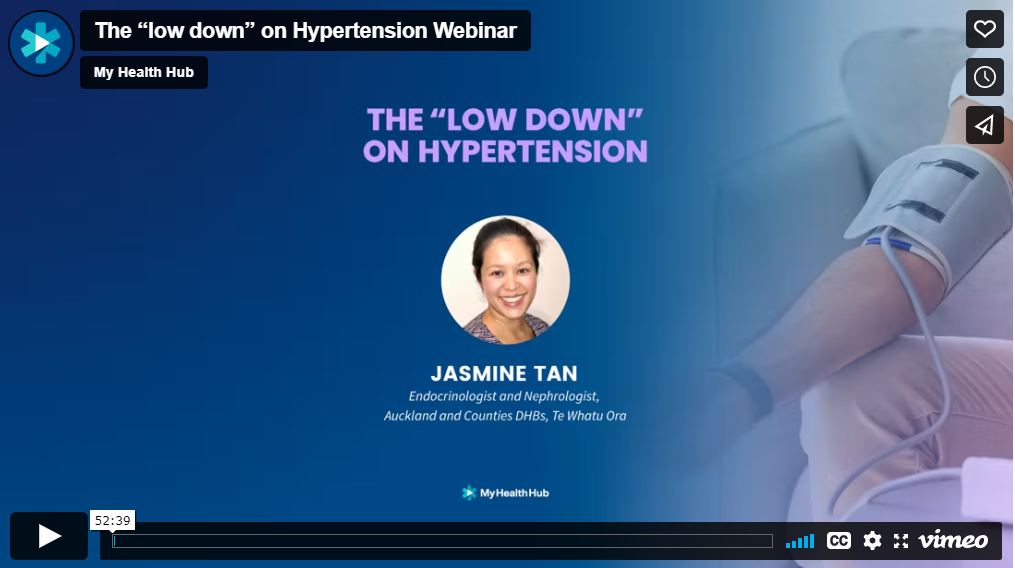Click the video progress bar to seek
This screenshot has height=568, width=1015.
point(442,541)
